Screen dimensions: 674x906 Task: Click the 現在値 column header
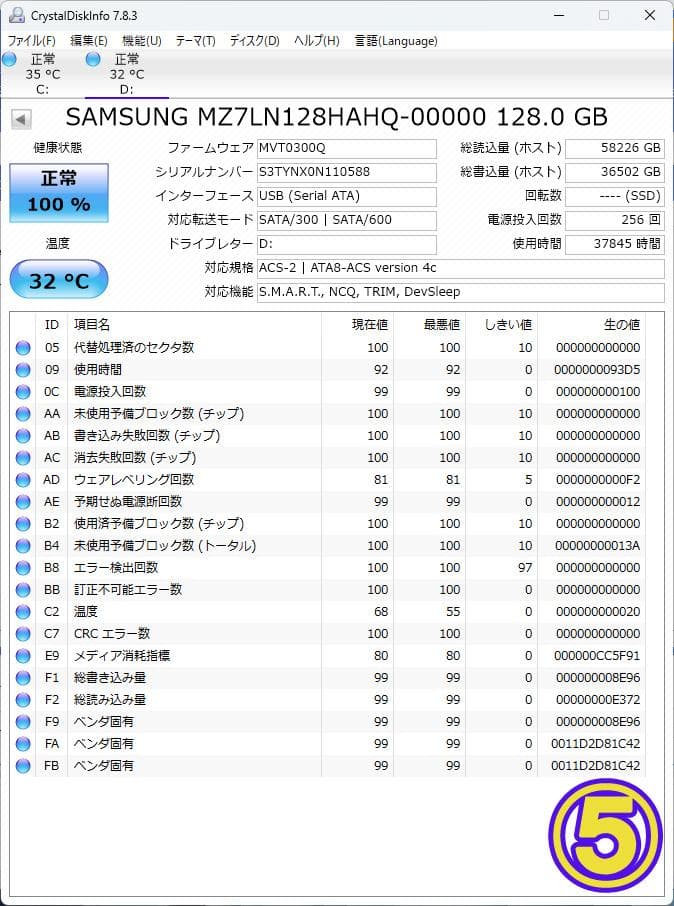pyautogui.click(x=357, y=325)
